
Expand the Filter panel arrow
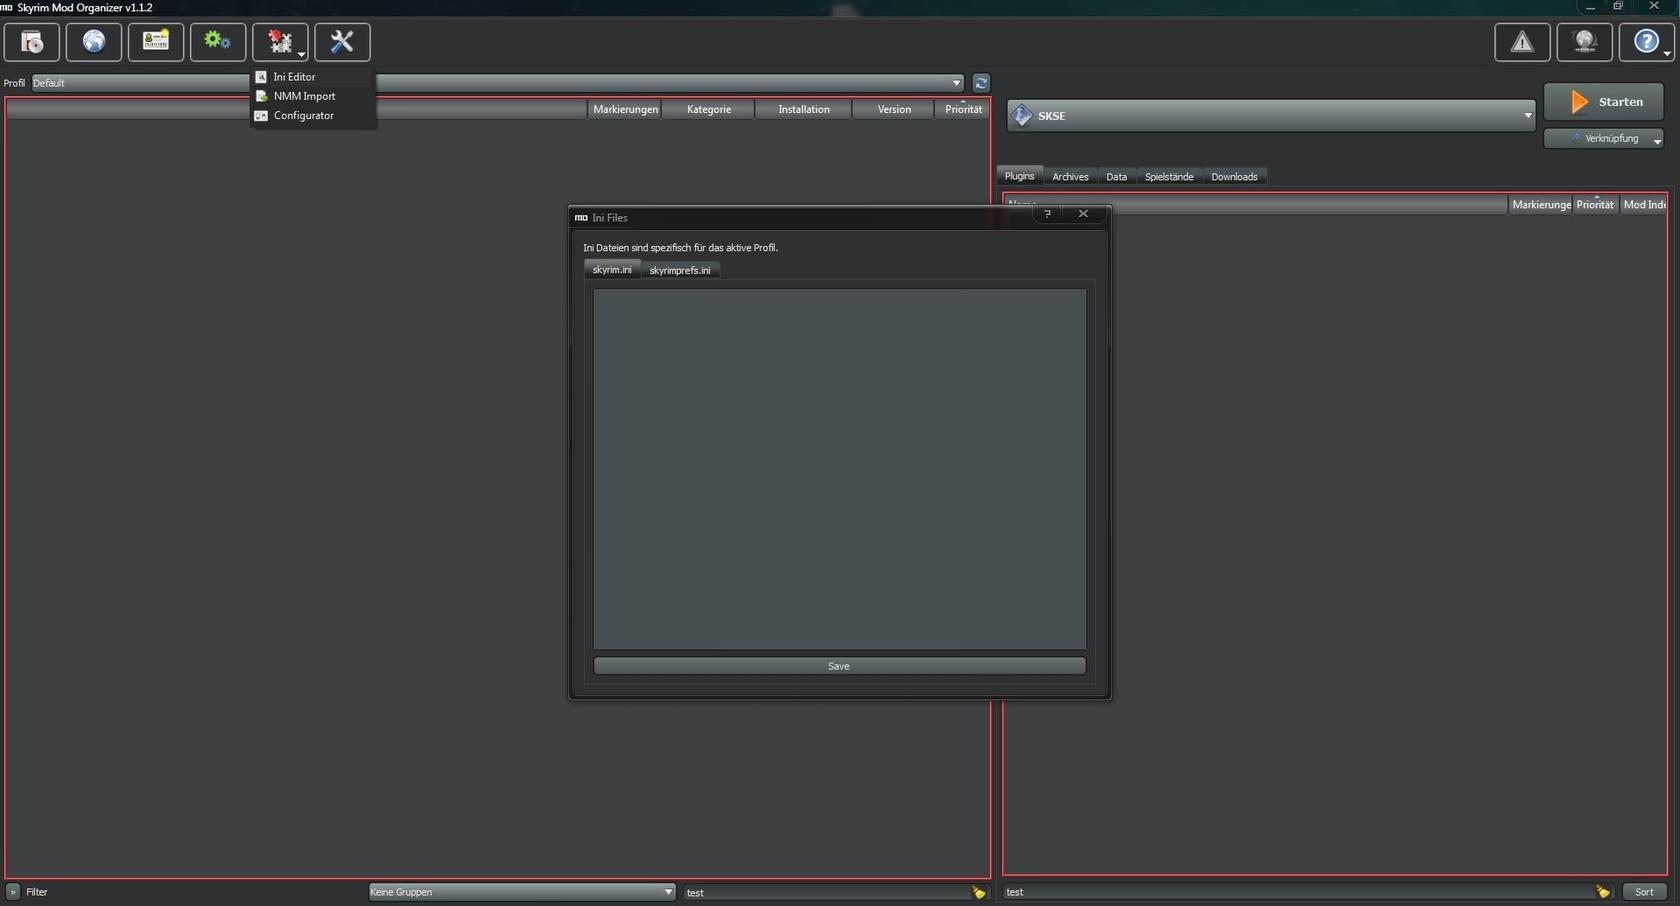tap(13, 892)
